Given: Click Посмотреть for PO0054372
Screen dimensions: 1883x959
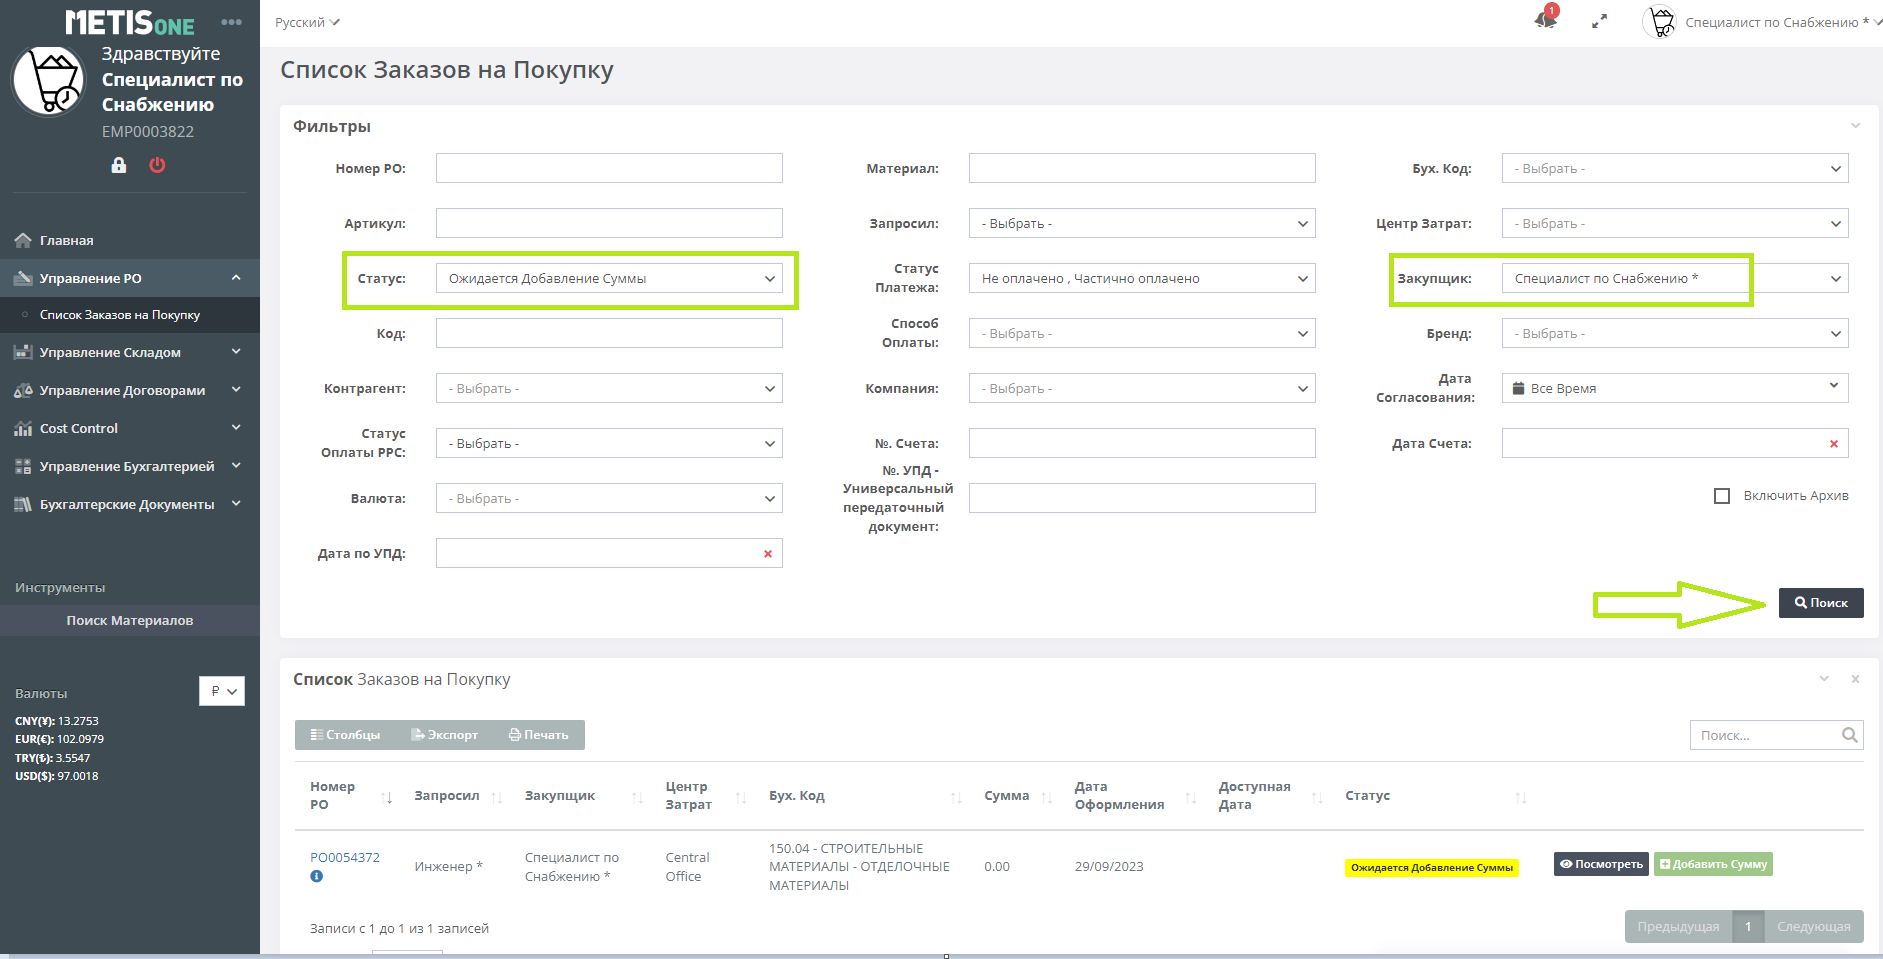Looking at the screenshot, I should click(1601, 864).
